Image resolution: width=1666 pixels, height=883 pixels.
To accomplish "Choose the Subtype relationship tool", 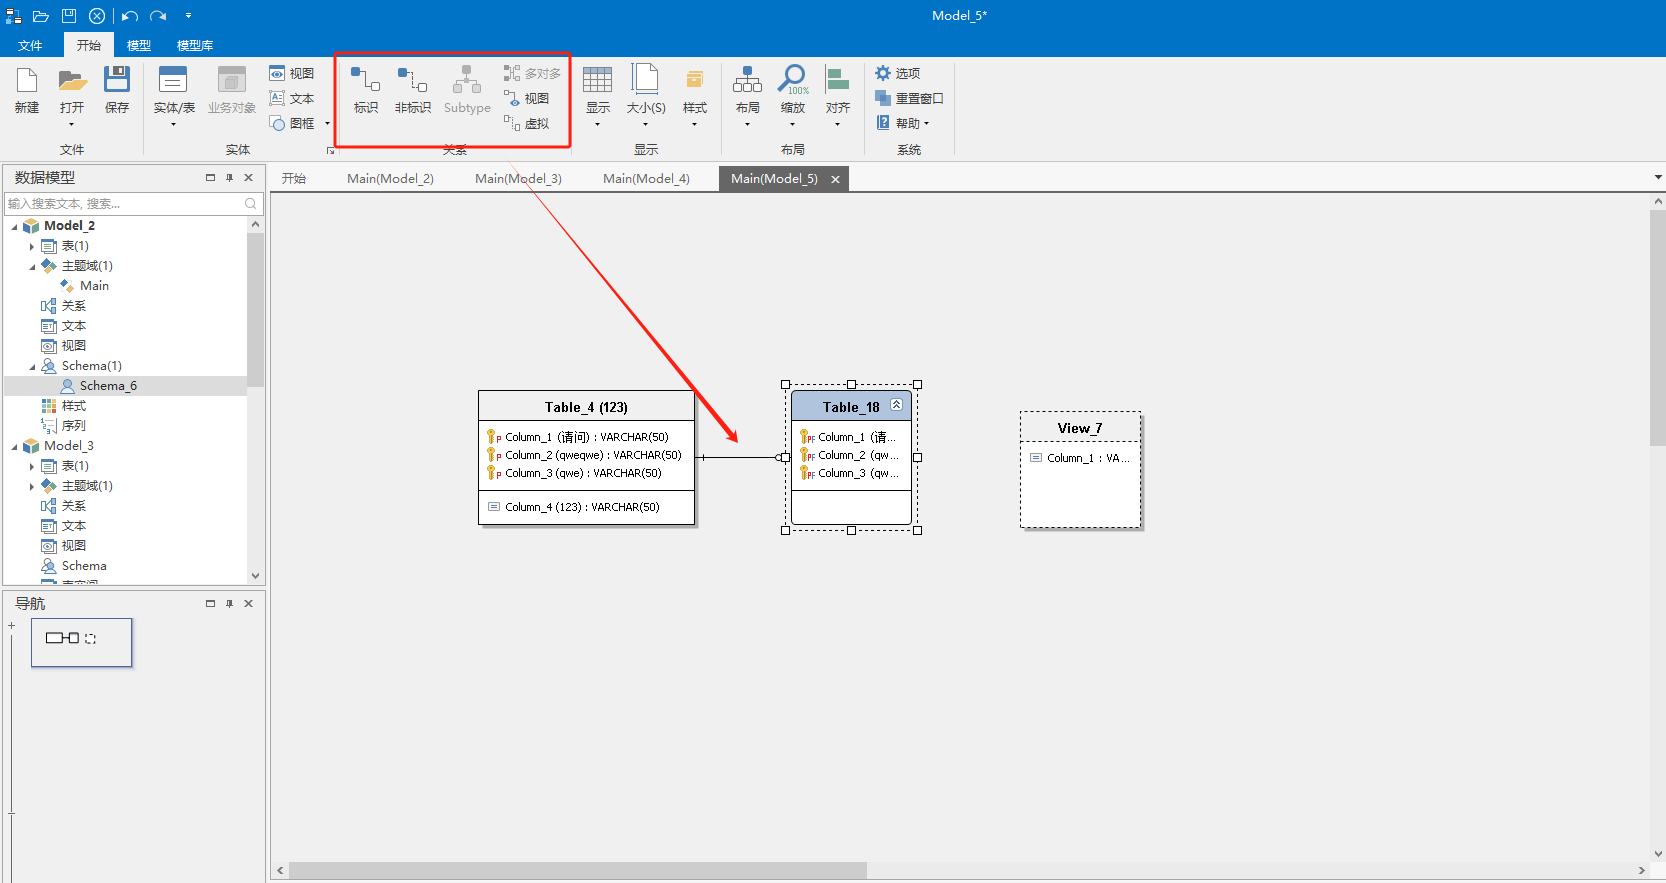I will pos(467,90).
